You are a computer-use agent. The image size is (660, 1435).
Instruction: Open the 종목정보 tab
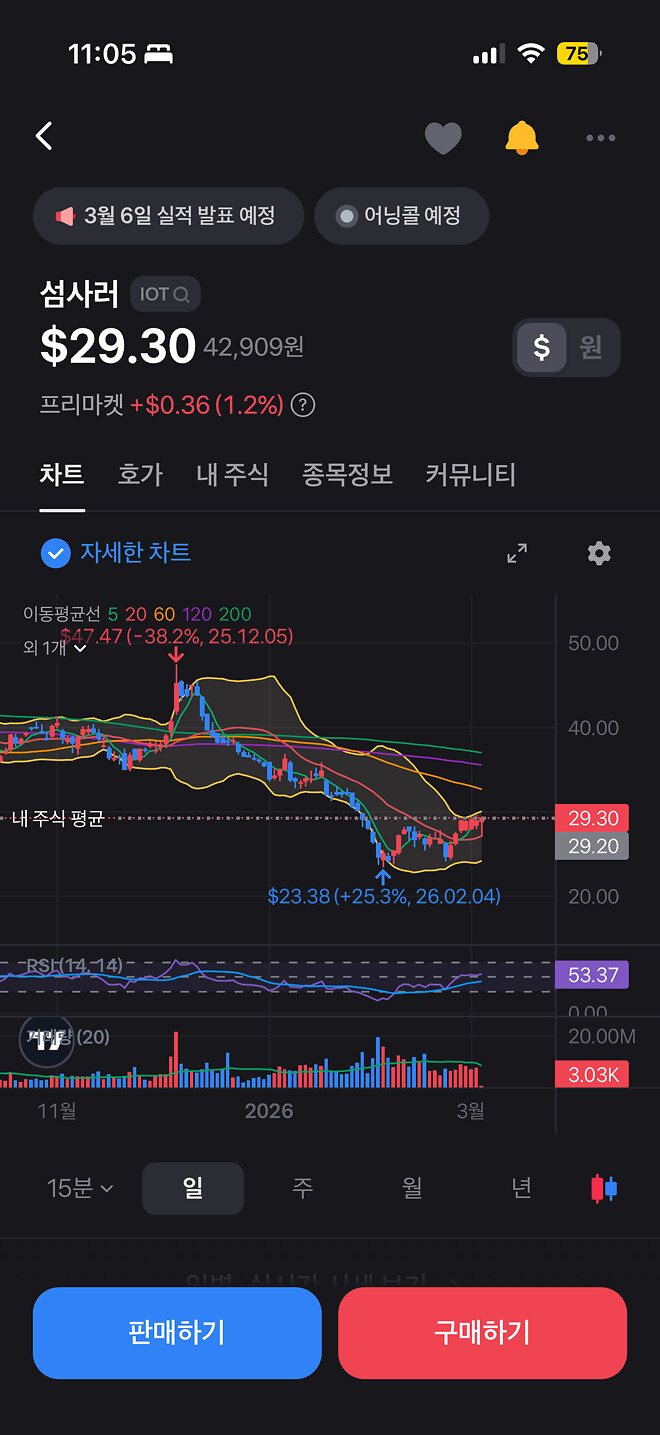pos(347,474)
